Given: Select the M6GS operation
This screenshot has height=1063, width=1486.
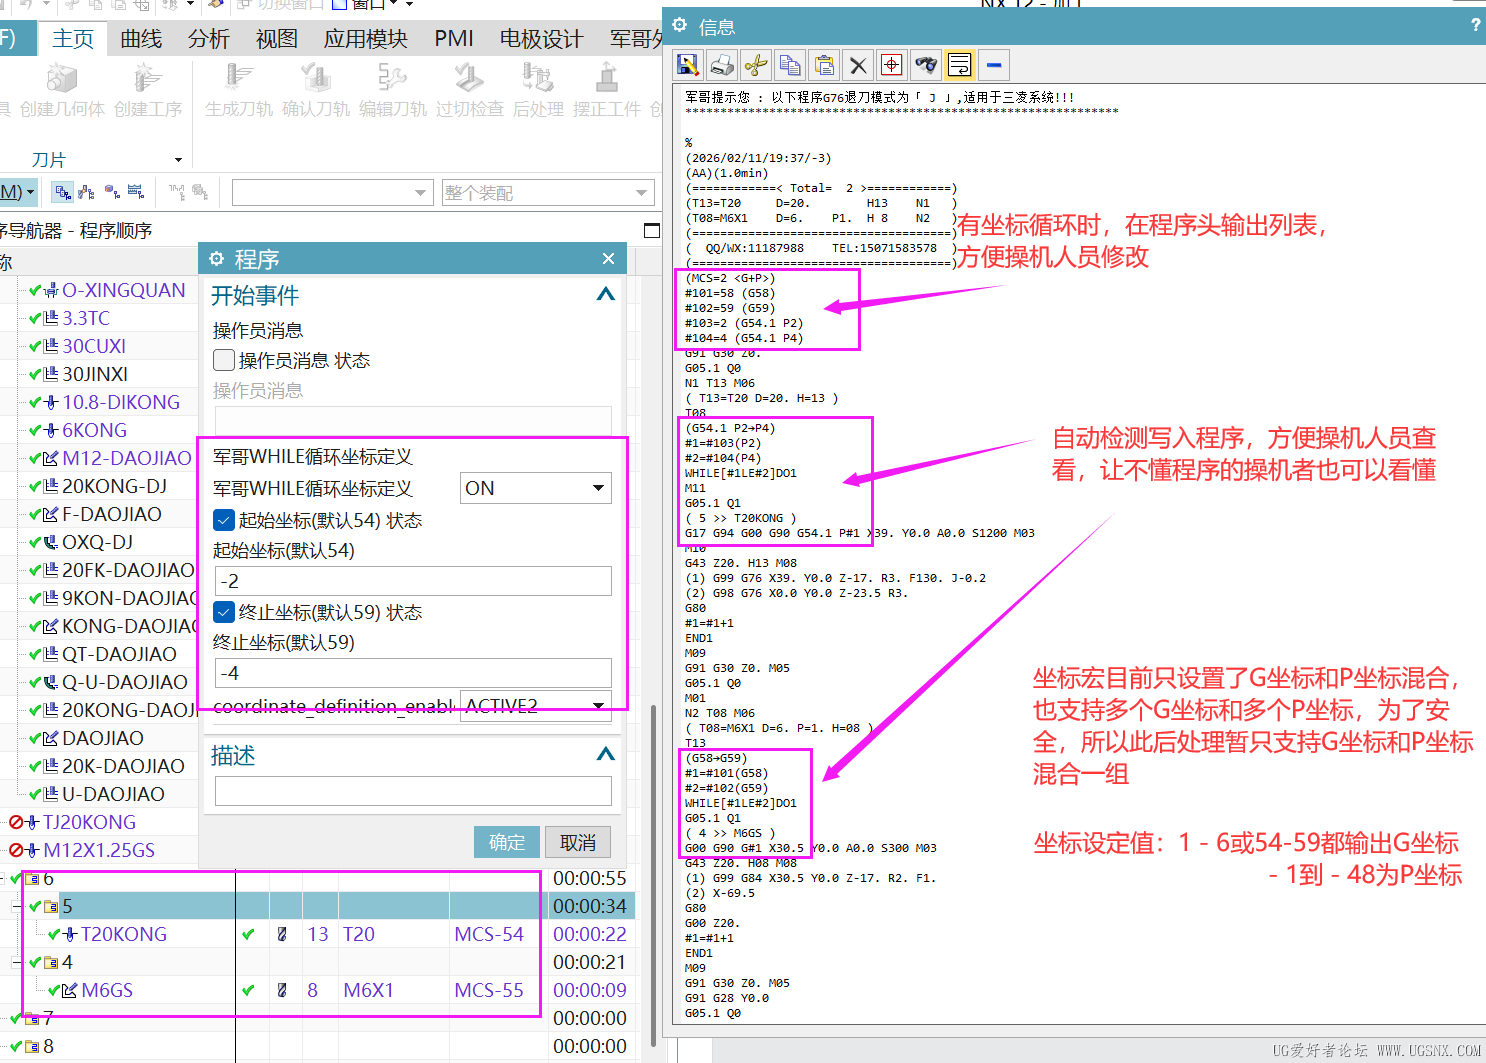Looking at the screenshot, I should click(x=107, y=990).
